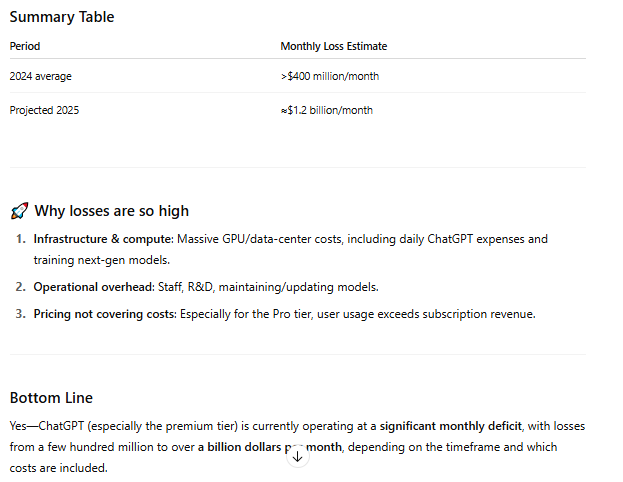
Task: Click Operational overhead bold text
Action: click(x=94, y=287)
